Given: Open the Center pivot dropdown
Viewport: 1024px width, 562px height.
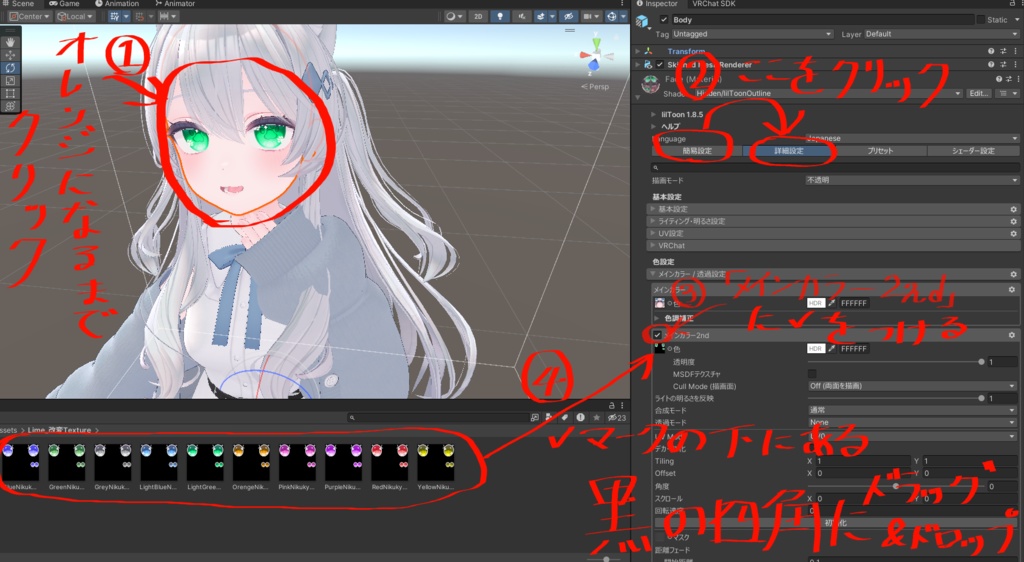Looking at the screenshot, I should point(30,16).
